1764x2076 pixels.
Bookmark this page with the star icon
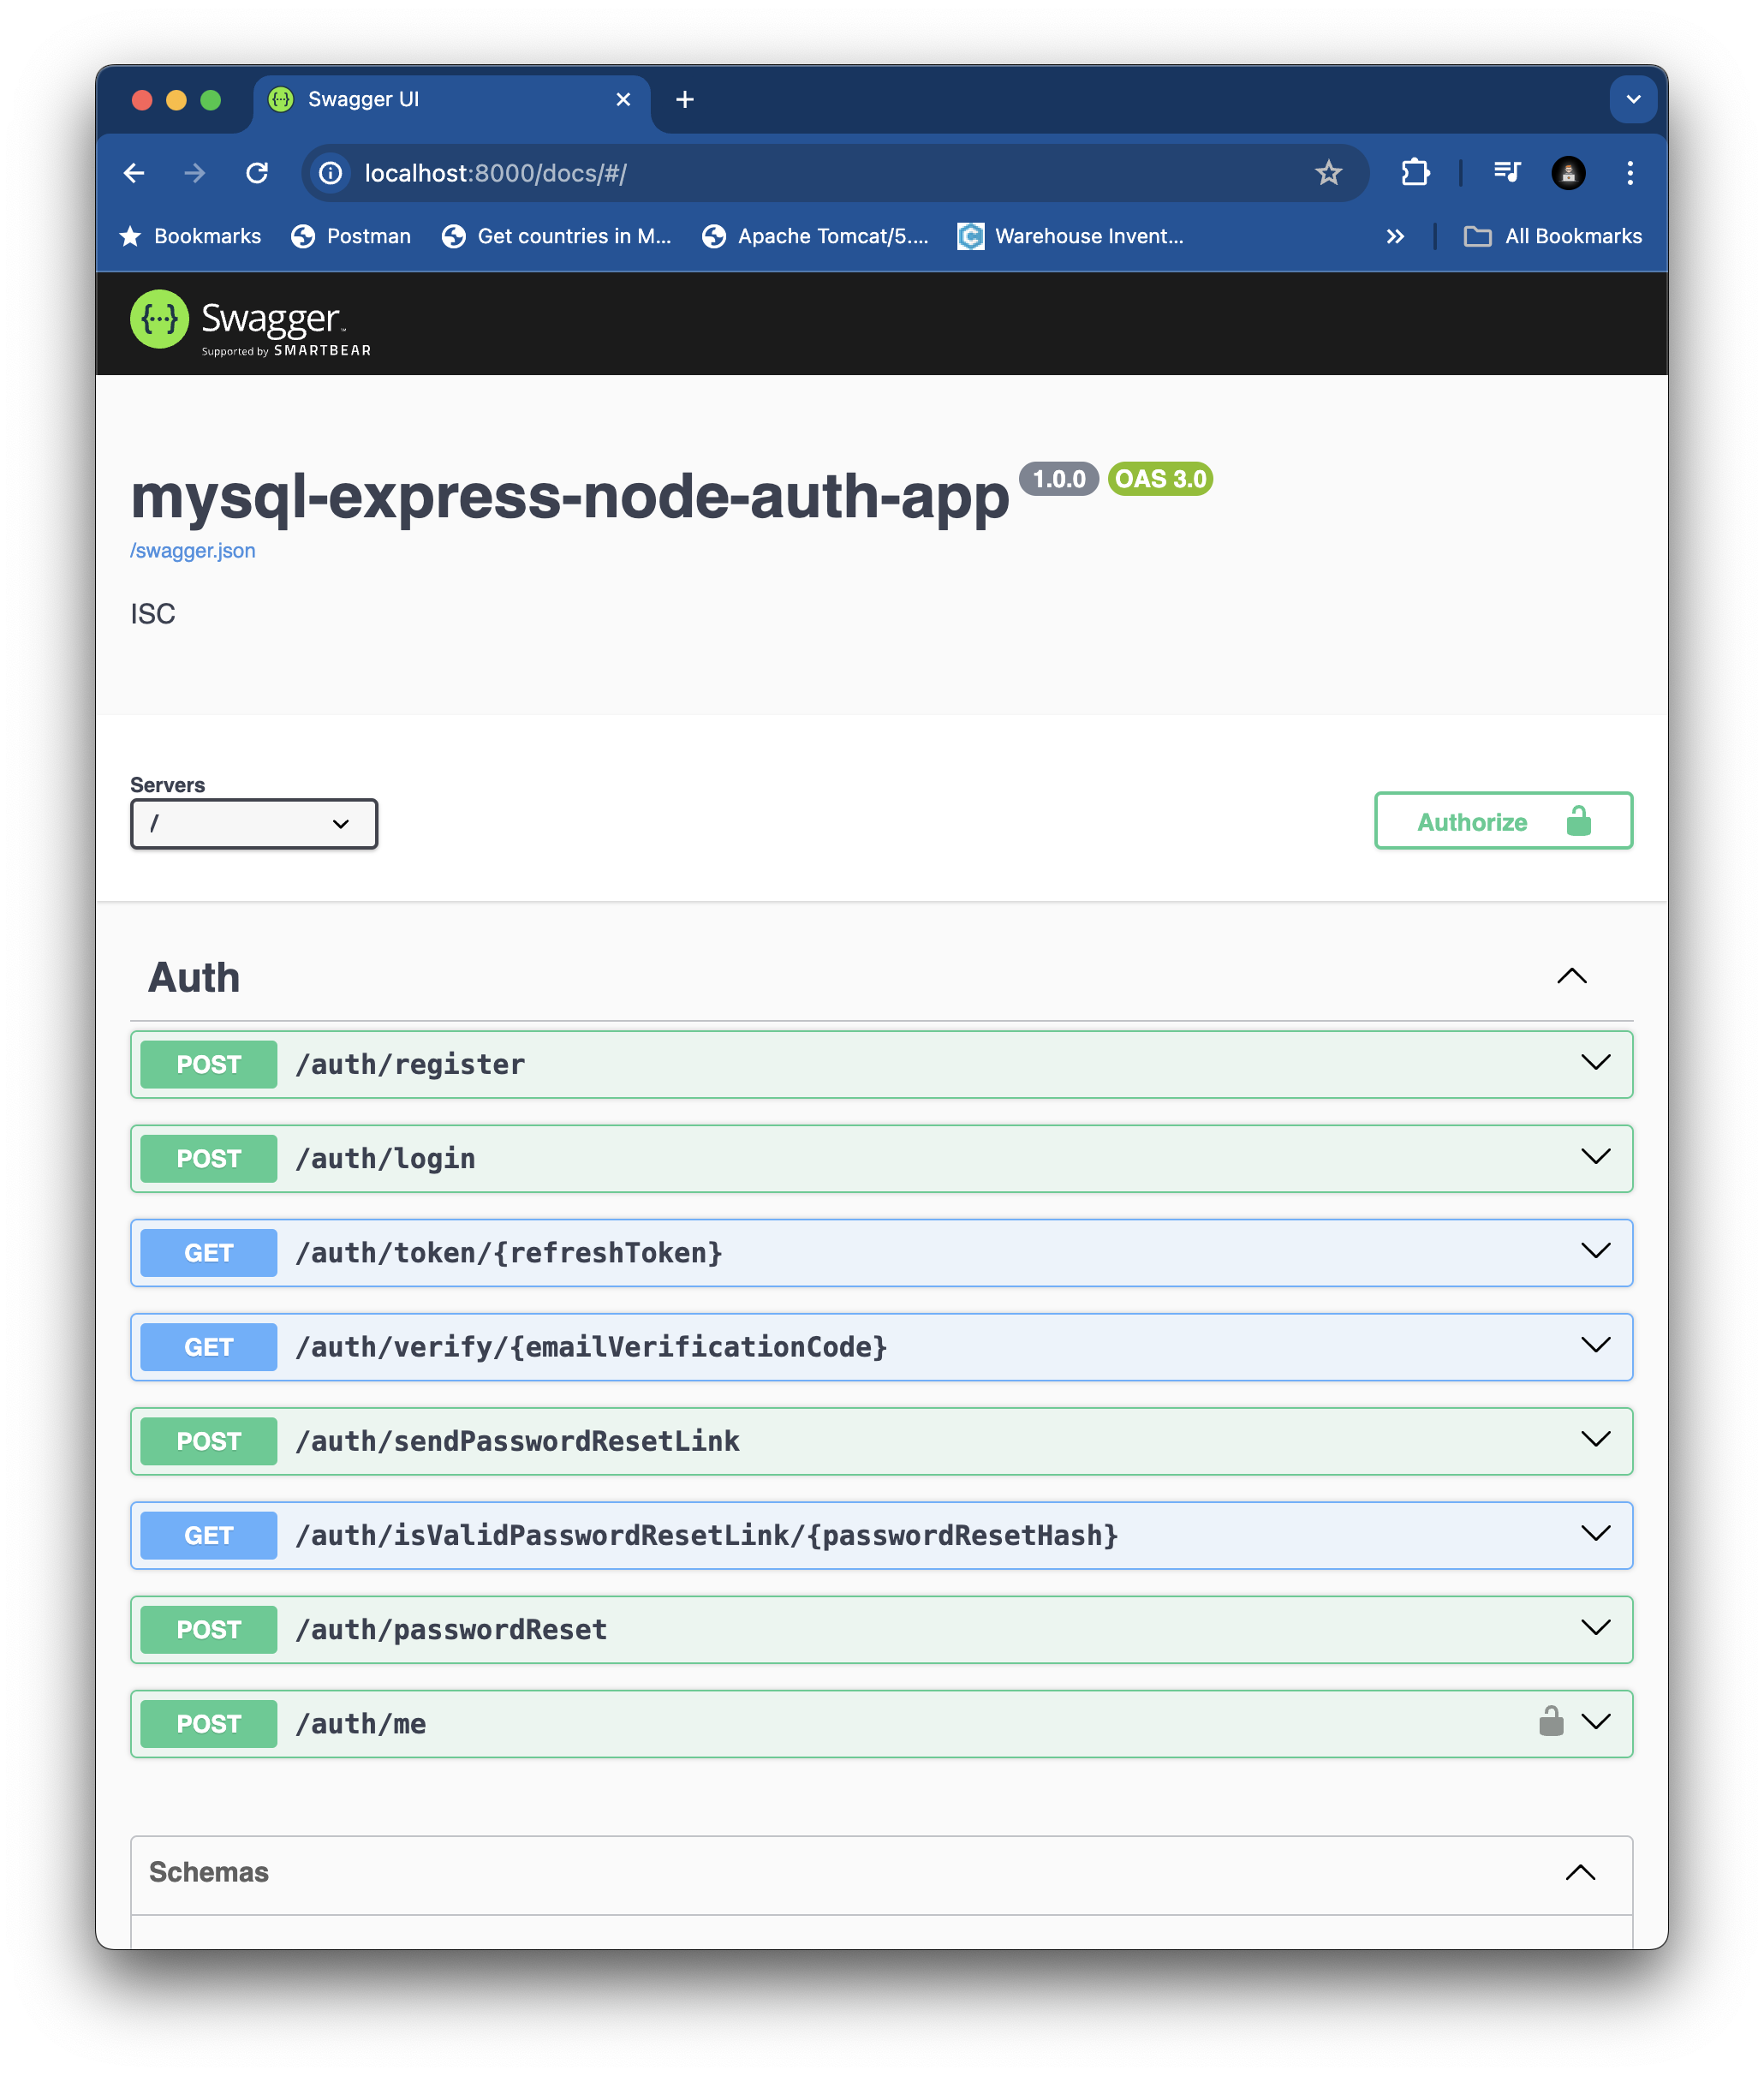tap(1328, 173)
